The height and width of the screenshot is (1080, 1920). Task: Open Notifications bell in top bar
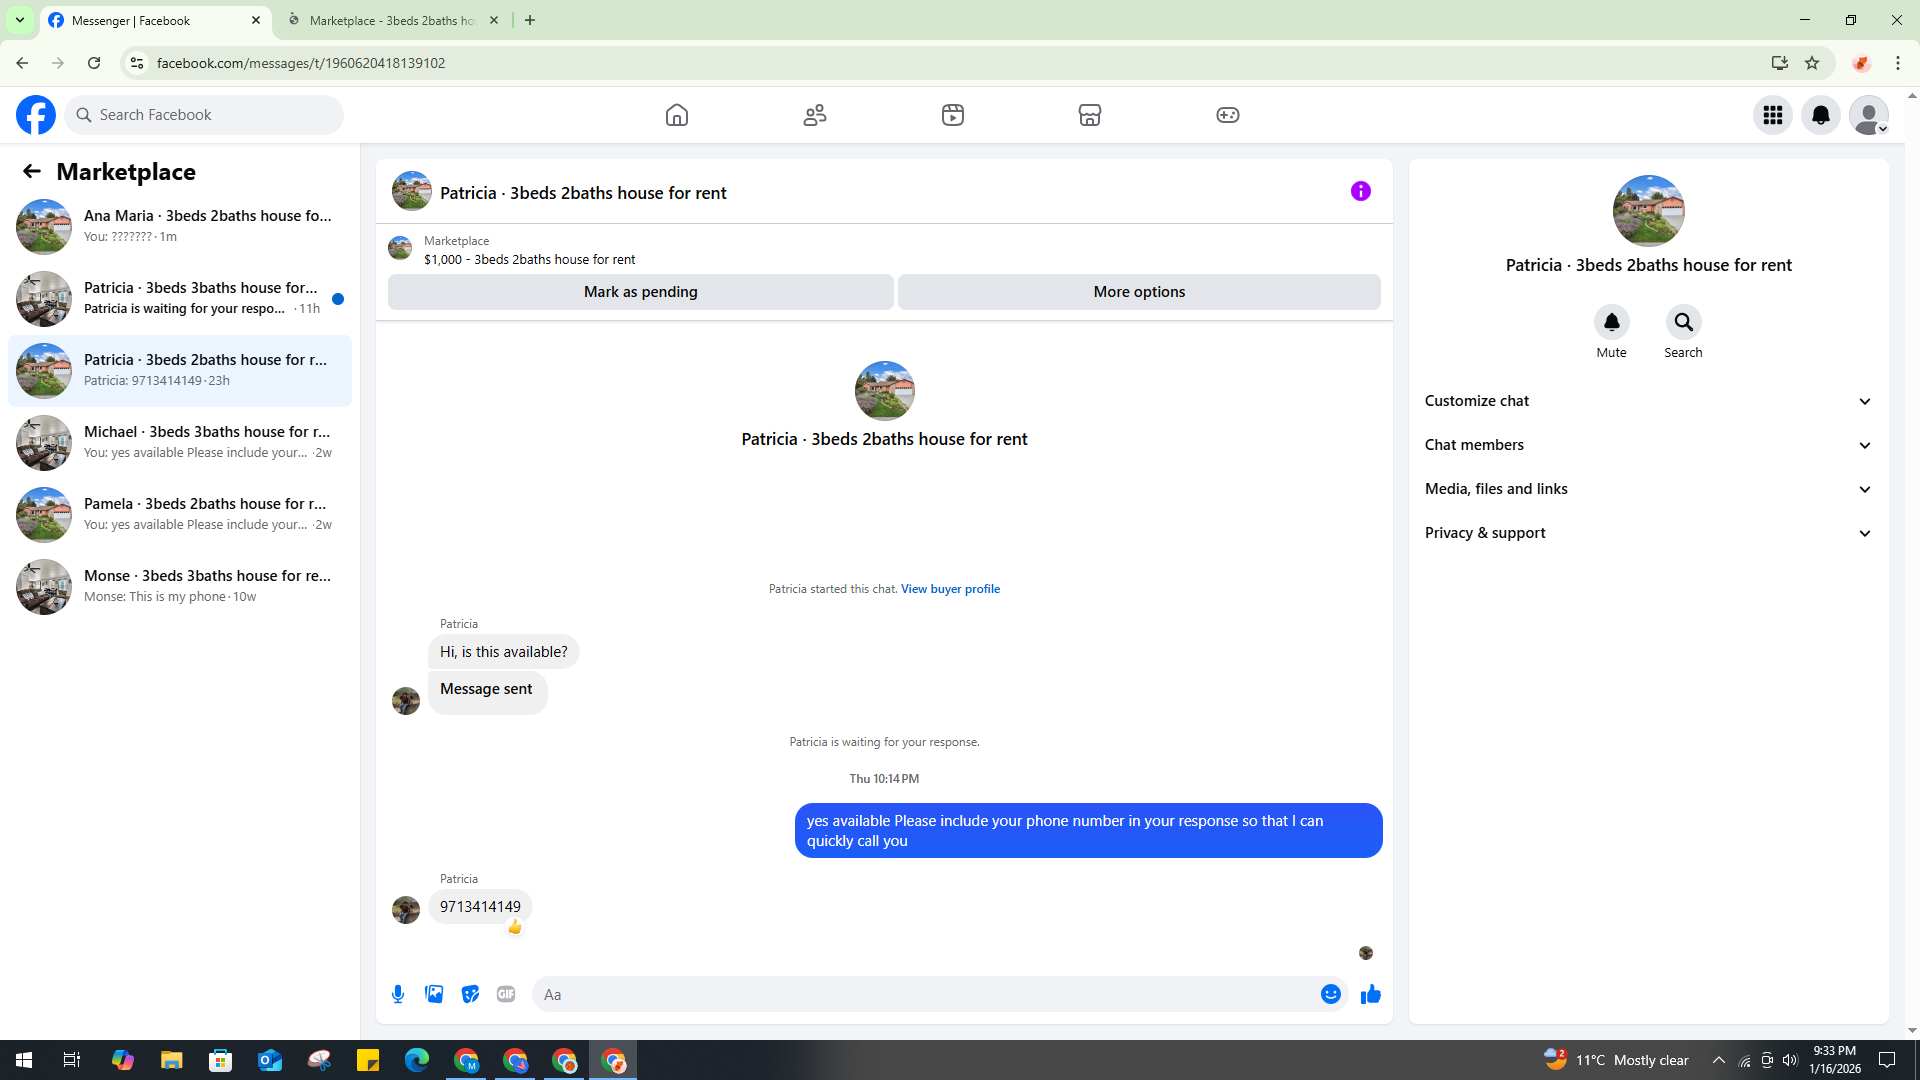[x=1820, y=115]
